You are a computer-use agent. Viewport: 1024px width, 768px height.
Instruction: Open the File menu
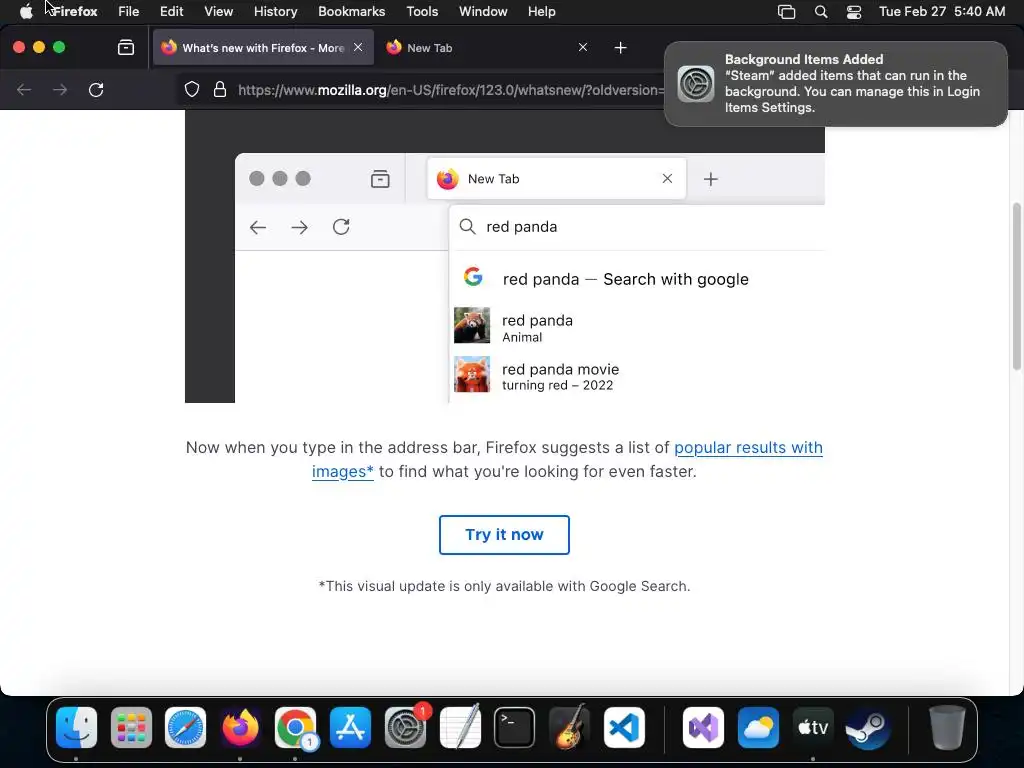pos(129,12)
